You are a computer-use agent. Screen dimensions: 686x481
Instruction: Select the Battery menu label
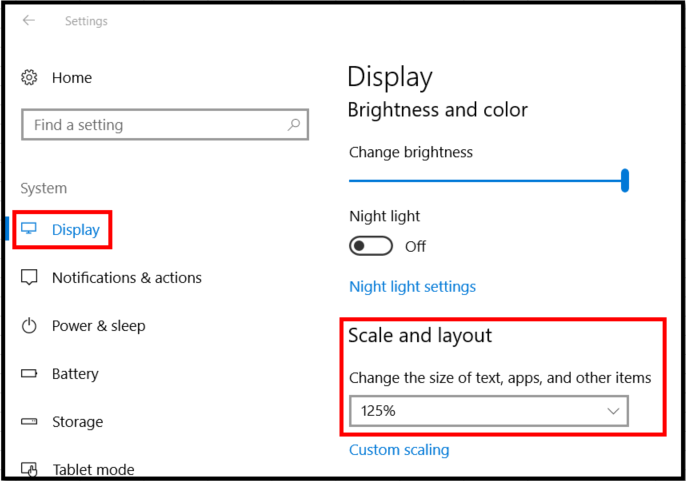[x=75, y=373]
